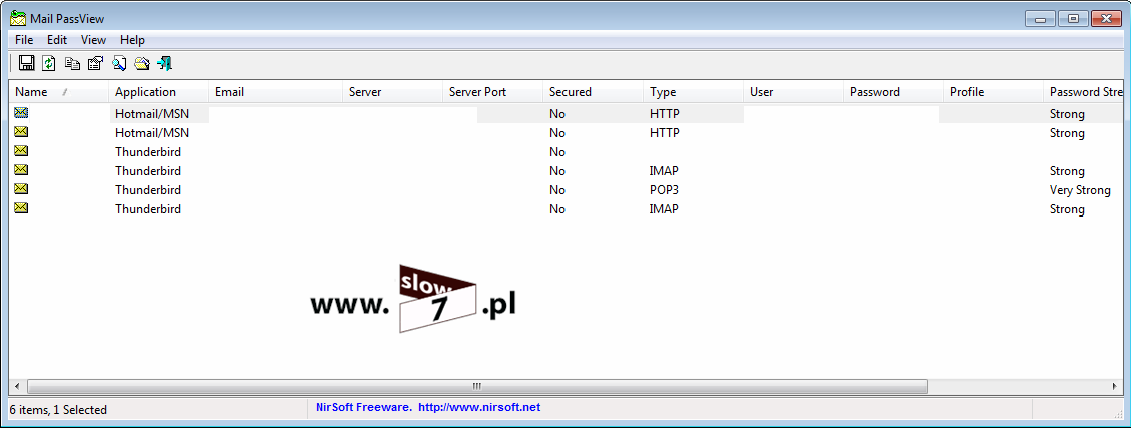This screenshot has height=429, width=1131.
Task: Select the Very Strong password strength cell
Action: pos(1080,190)
